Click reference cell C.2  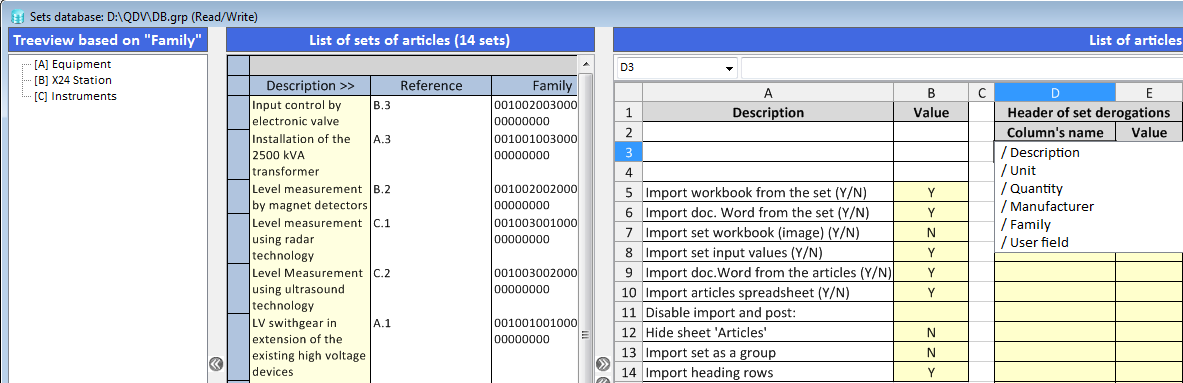[431, 289]
